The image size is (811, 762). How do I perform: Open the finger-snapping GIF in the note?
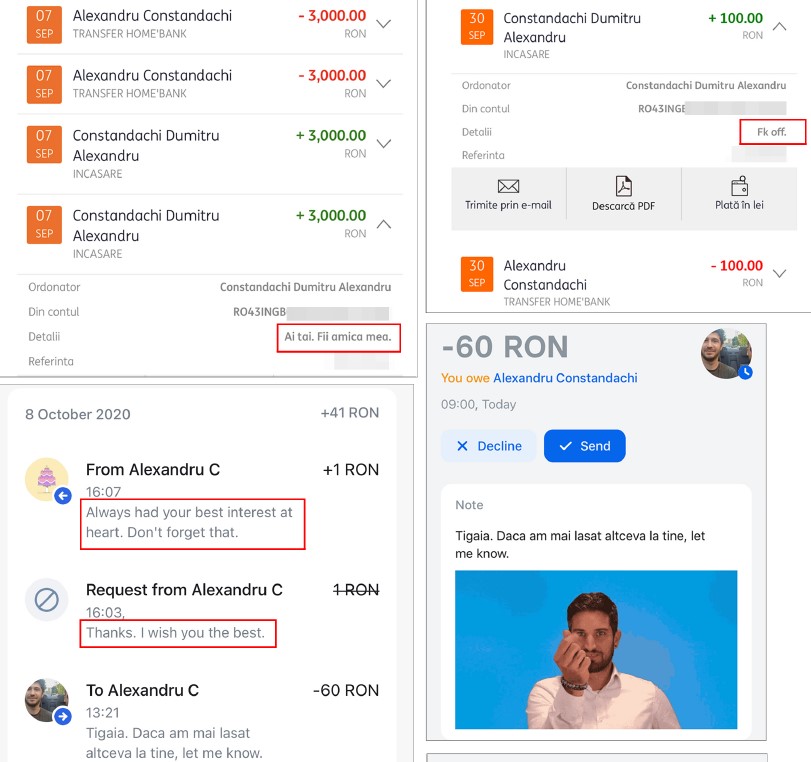click(x=596, y=649)
